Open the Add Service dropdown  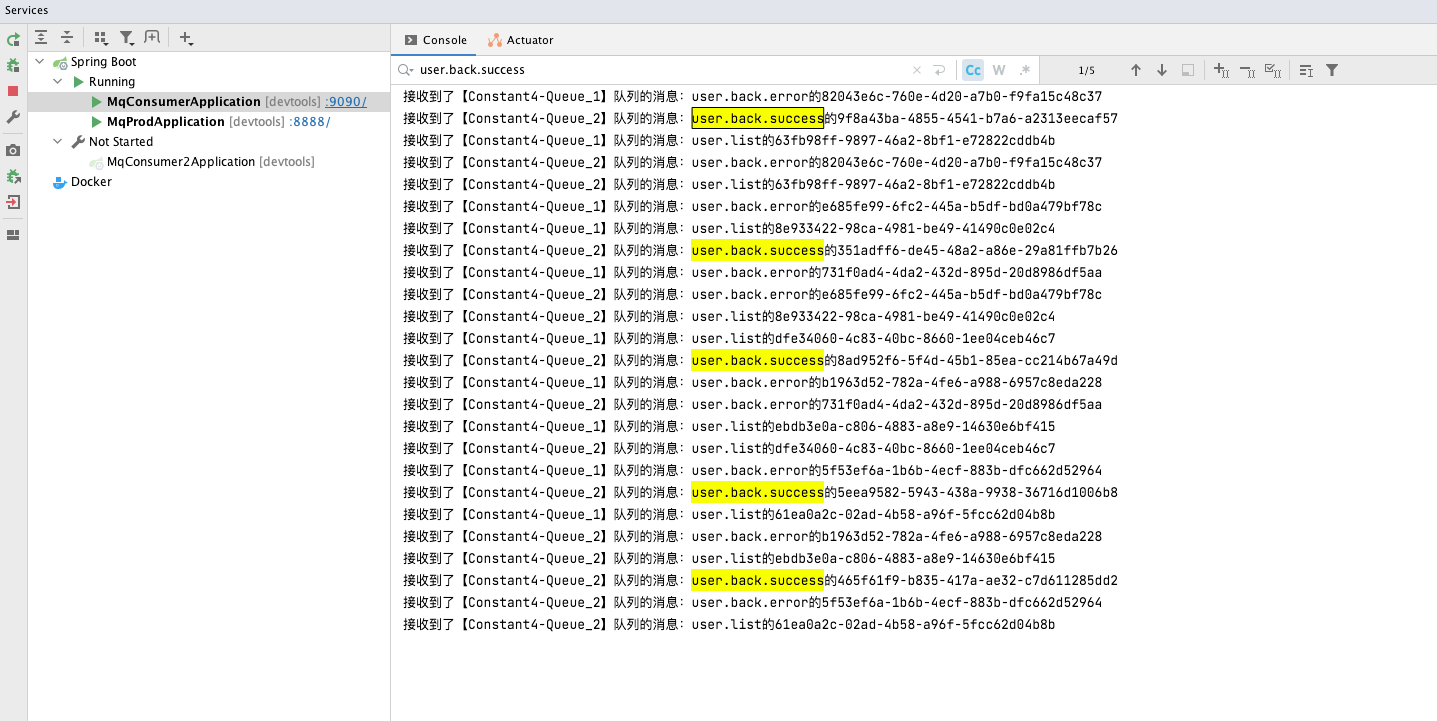pyautogui.click(x=186, y=38)
